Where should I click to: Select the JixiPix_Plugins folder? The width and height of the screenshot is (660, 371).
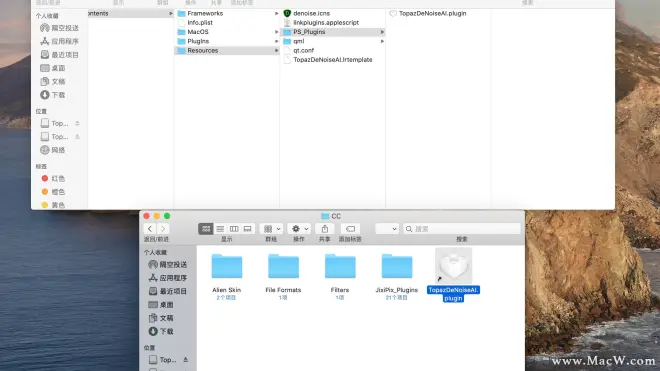point(397,276)
